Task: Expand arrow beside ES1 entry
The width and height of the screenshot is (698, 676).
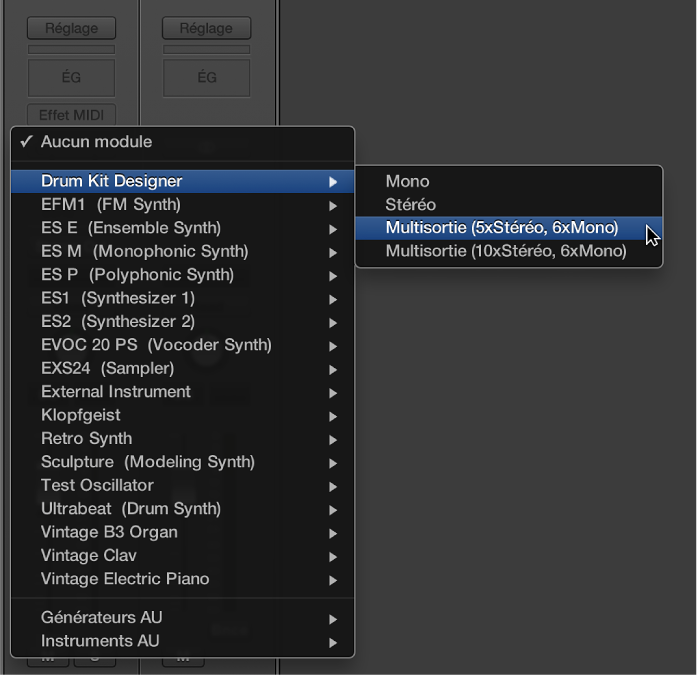Action: coord(333,300)
